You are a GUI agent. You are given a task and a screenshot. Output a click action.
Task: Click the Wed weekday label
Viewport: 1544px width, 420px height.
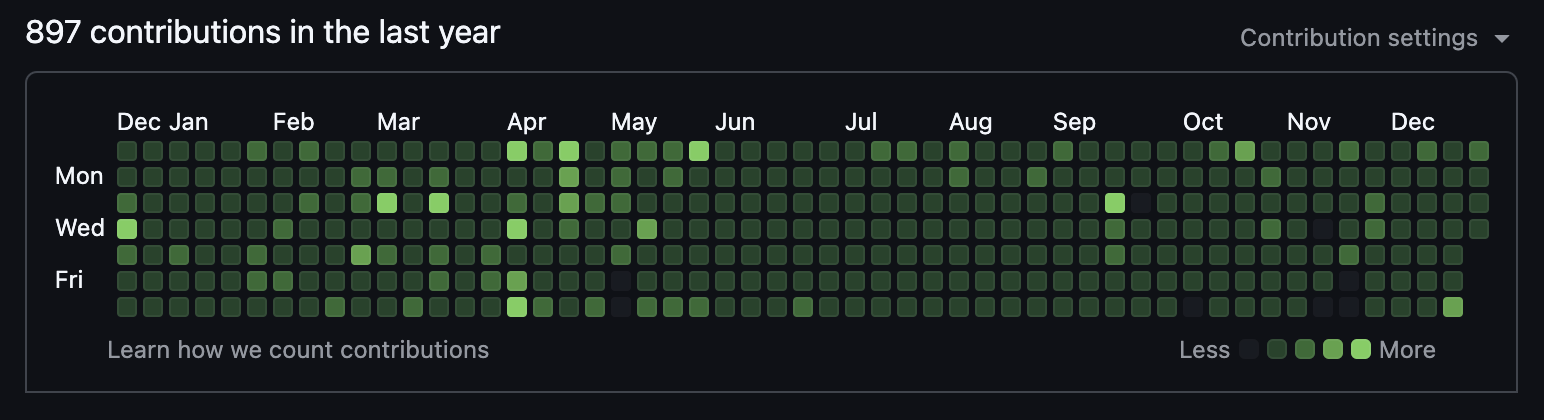point(80,228)
